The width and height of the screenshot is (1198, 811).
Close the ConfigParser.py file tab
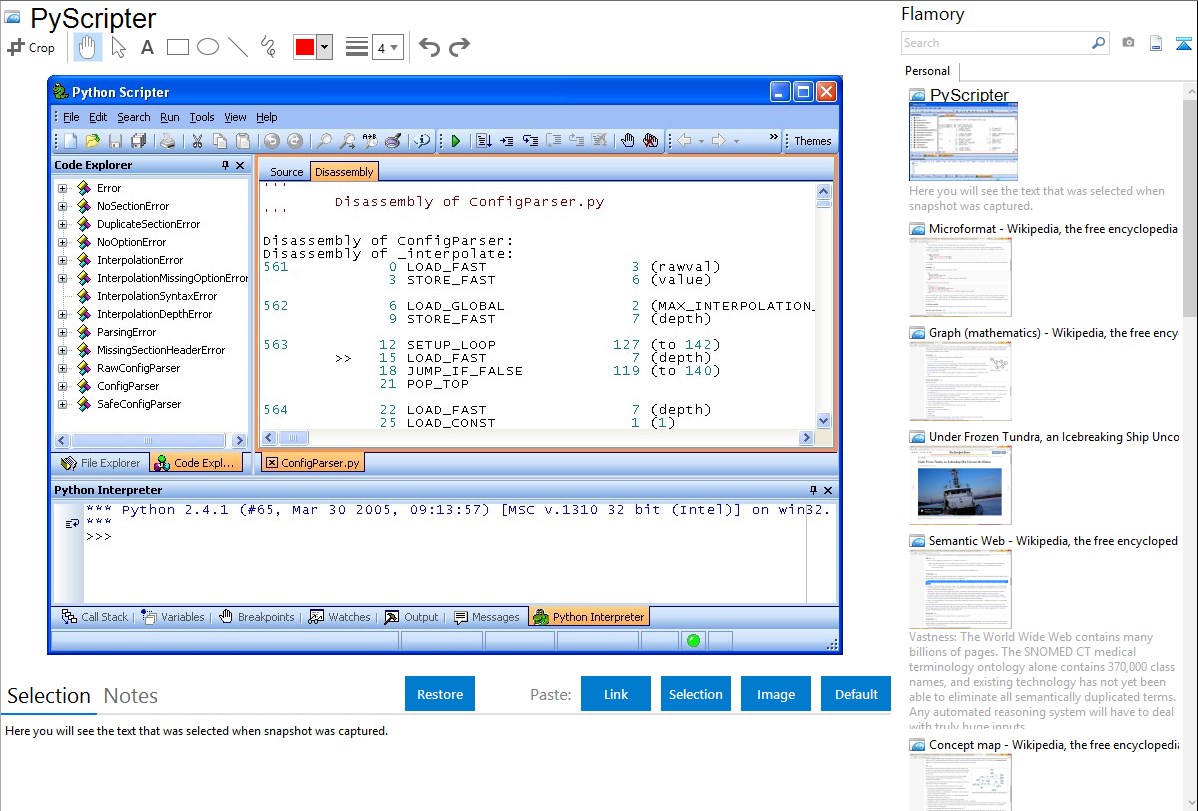pos(271,463)
